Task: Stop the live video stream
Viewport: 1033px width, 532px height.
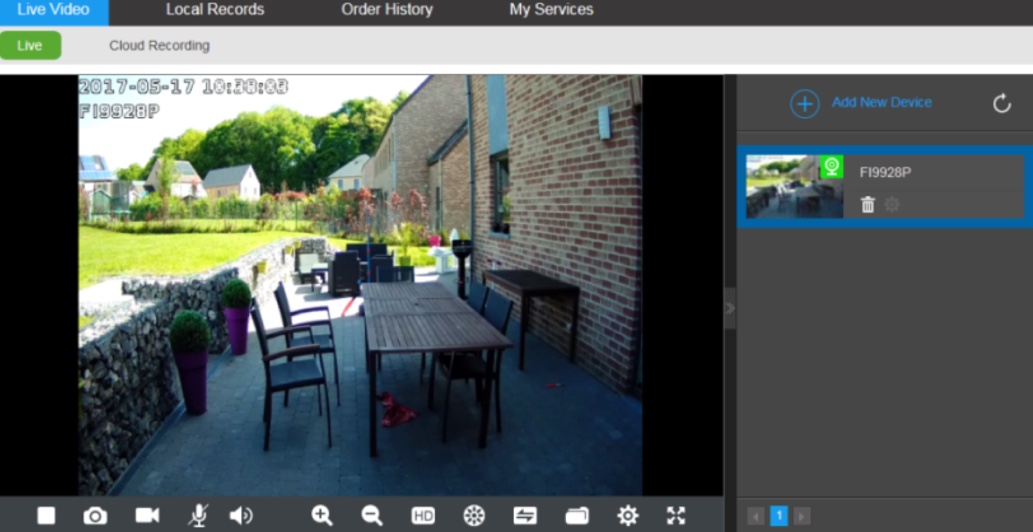Action: [x=46, y=515]
